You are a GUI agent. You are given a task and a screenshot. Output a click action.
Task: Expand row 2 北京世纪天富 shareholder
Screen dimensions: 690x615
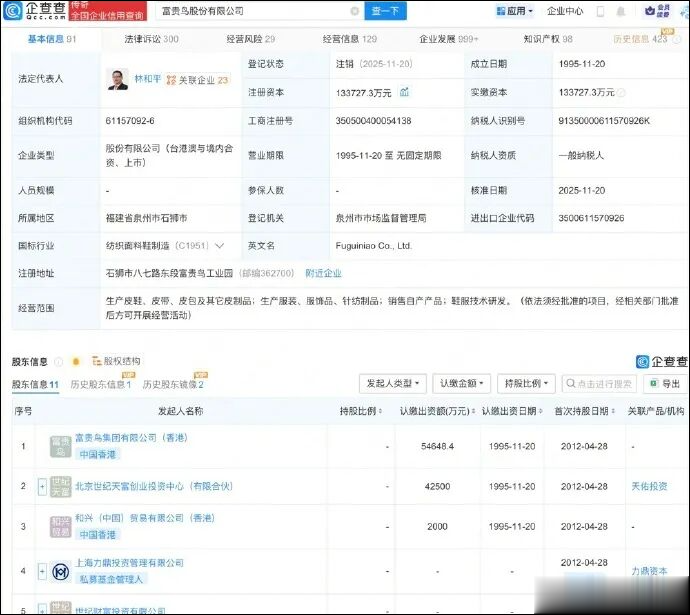[x=42, y=486]
